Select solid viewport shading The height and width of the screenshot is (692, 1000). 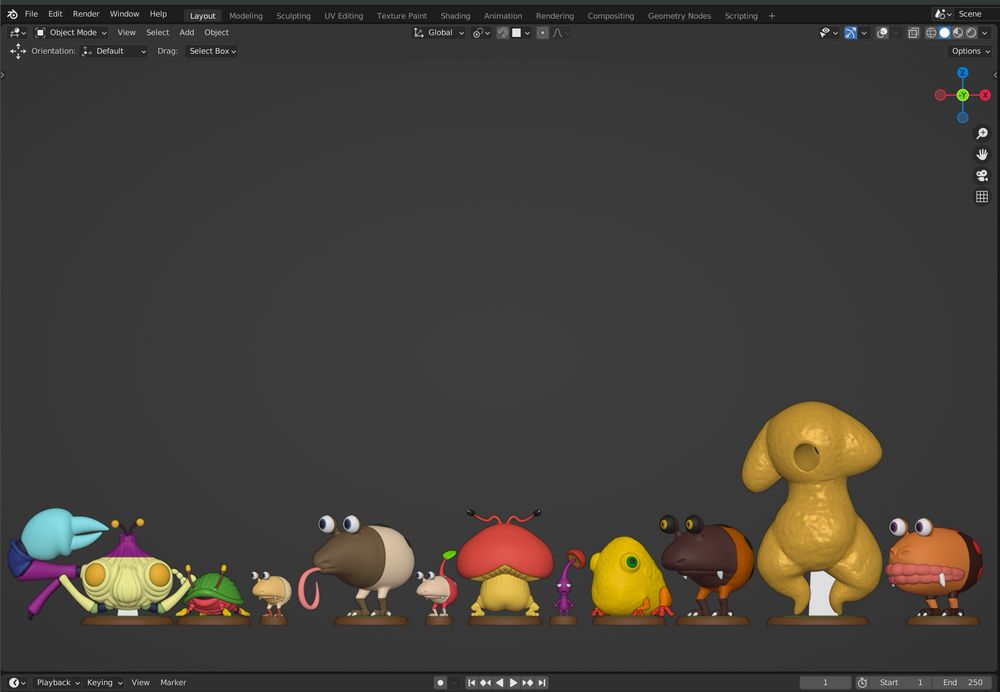coord(945,33)
